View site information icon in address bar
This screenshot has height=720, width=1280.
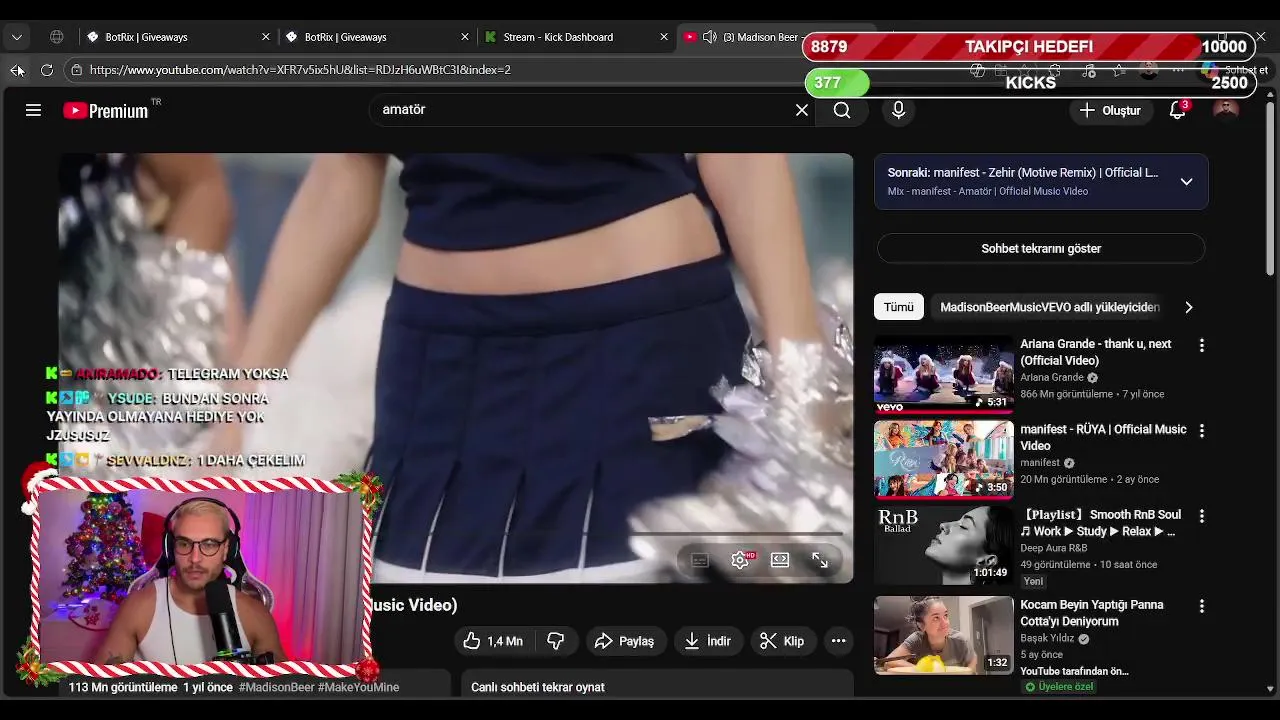pos(76,70)
